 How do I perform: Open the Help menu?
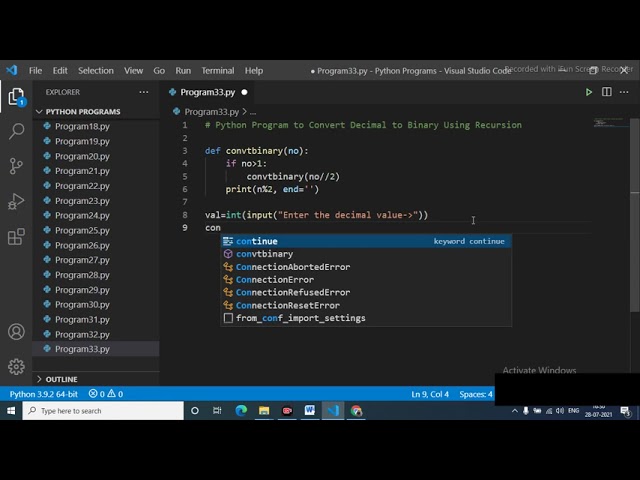click(x=254, y=71)
